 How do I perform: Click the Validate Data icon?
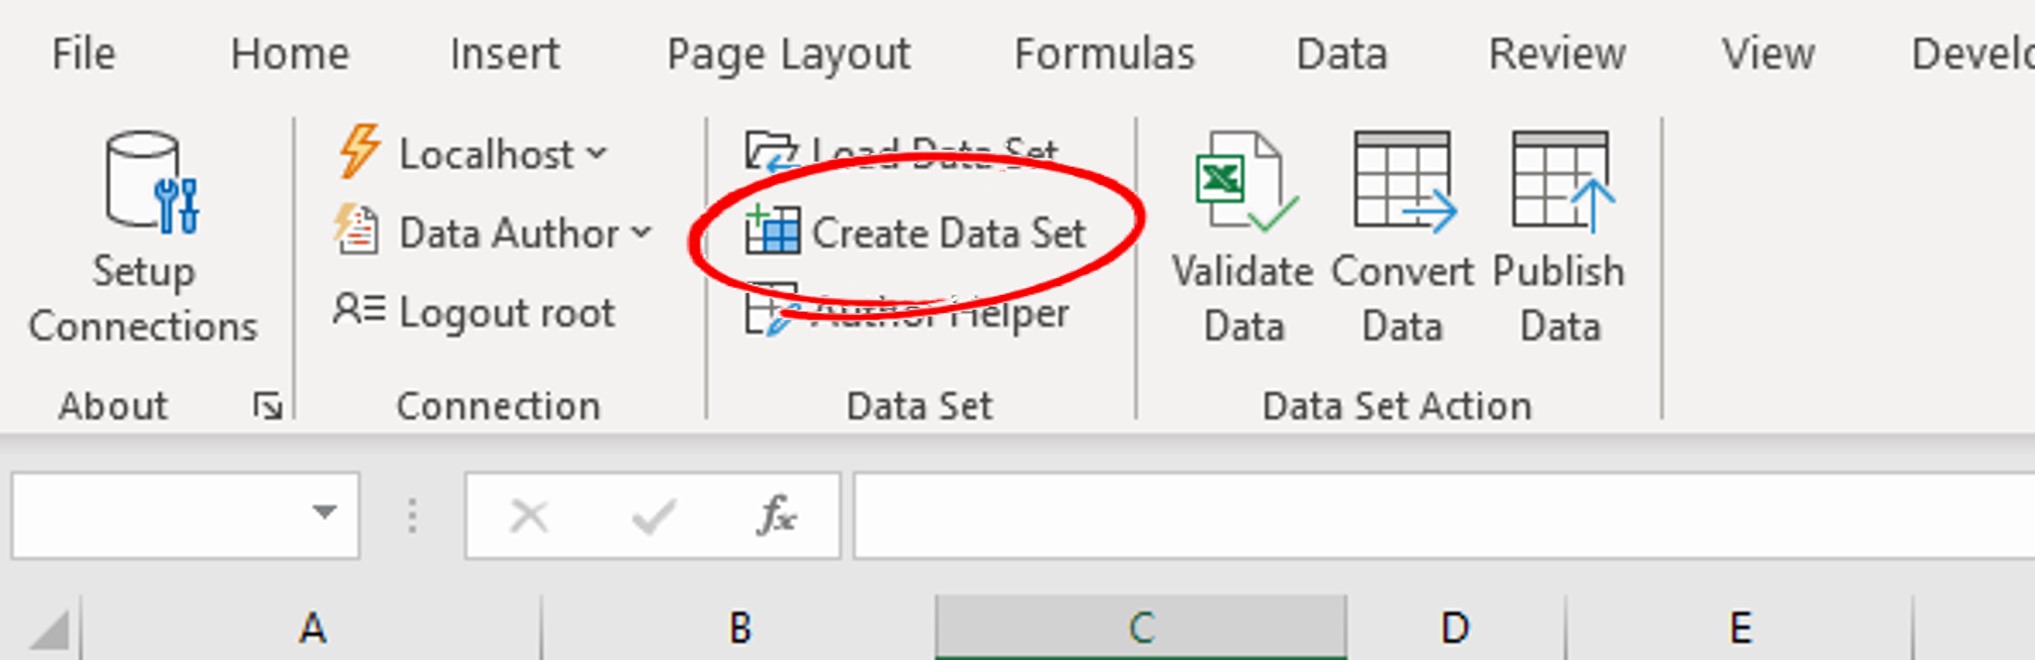point(1243,182)
